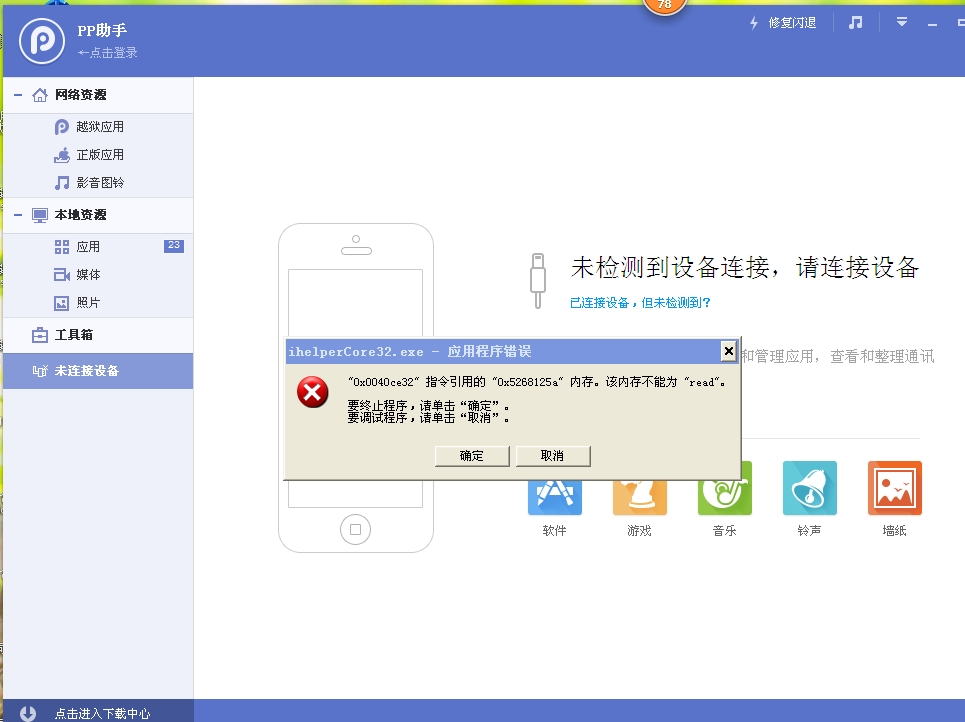Click 点击登录 to log in
Viewport: 965px width, 722px height.
pyautogui.click(x=108, y=53)
